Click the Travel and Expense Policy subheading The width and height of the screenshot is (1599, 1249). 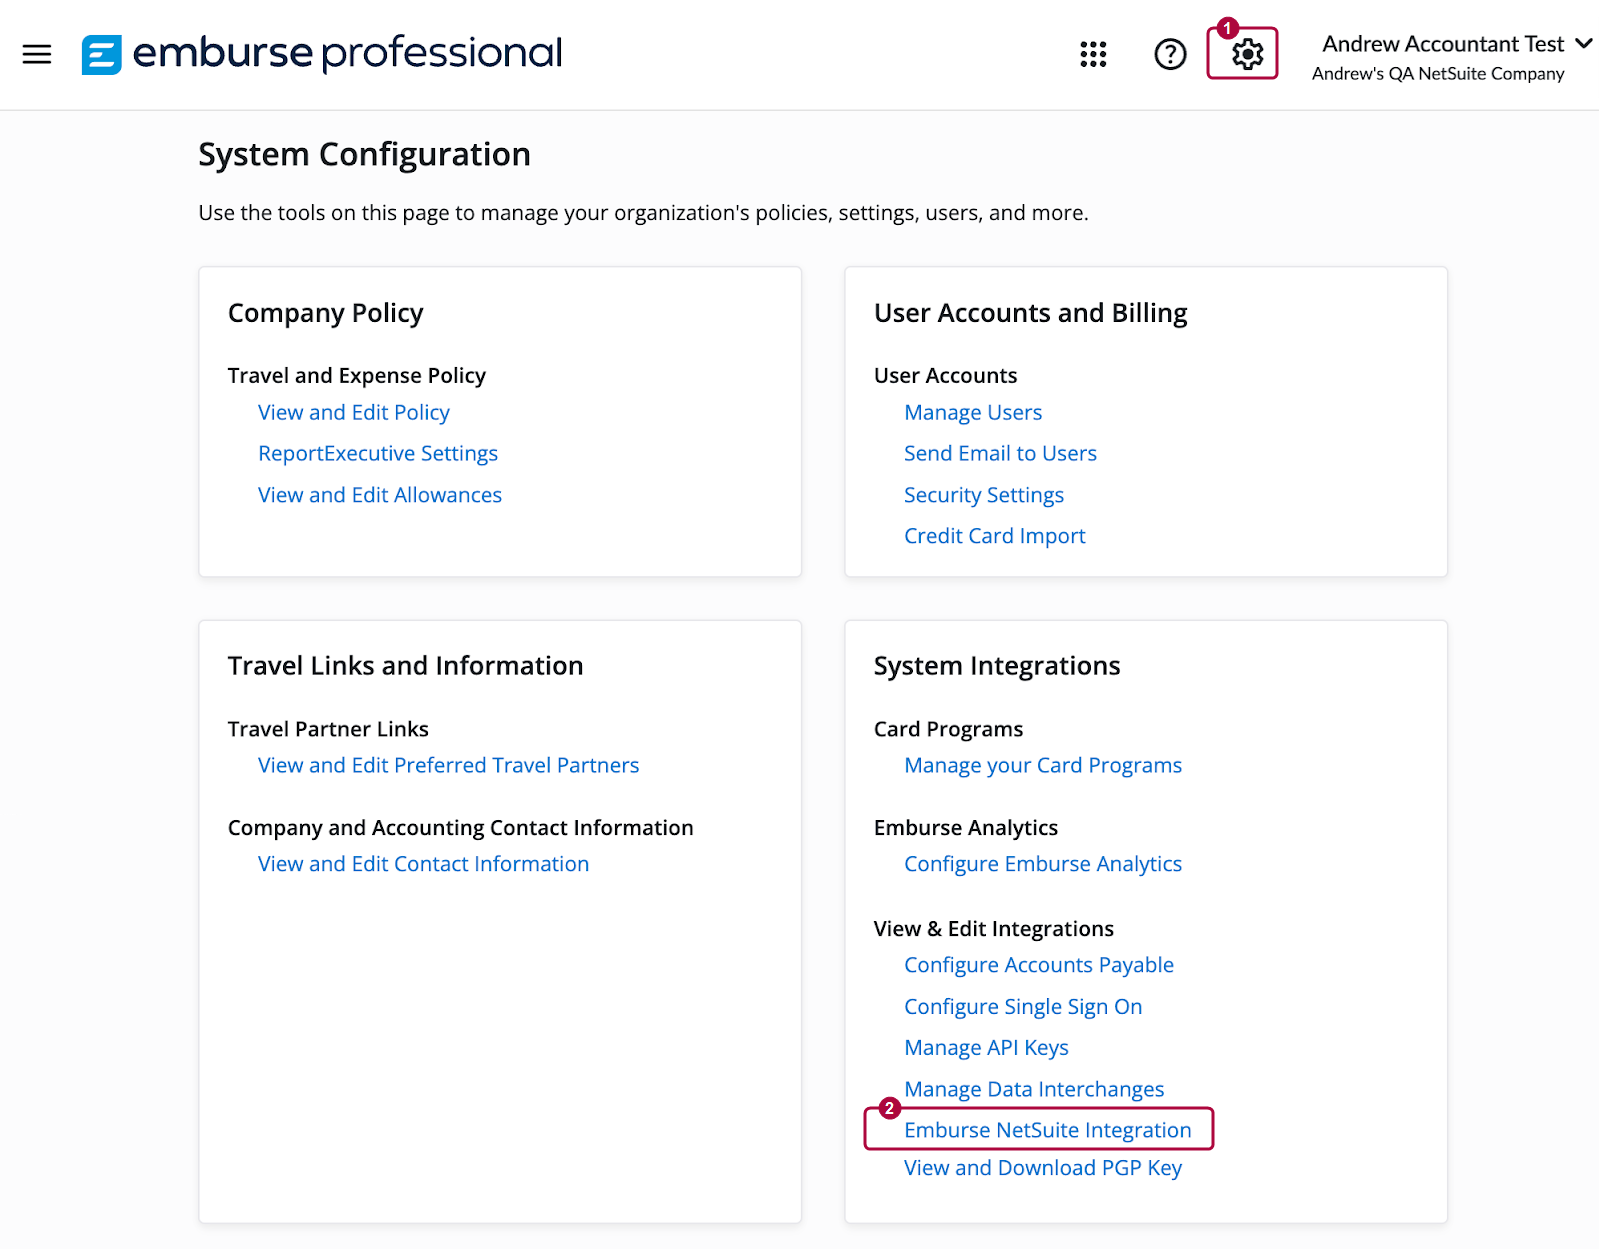[357, 375]
